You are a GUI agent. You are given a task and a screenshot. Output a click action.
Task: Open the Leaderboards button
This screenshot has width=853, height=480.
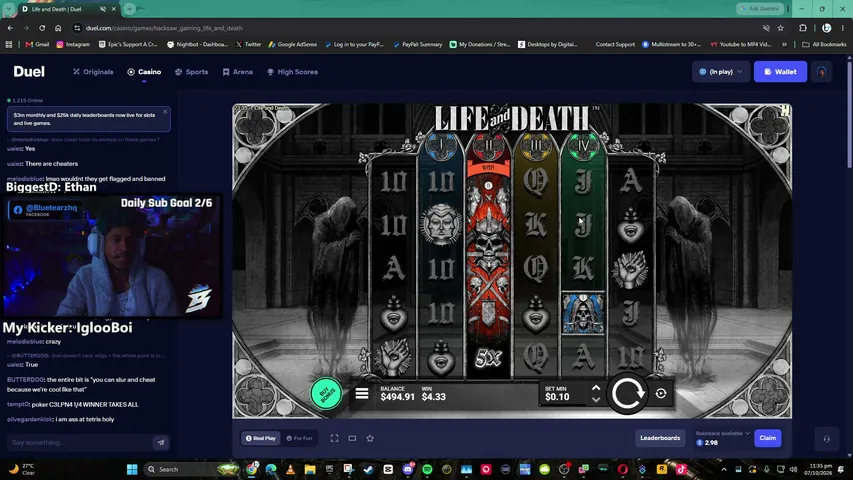[x=660, y=438]
